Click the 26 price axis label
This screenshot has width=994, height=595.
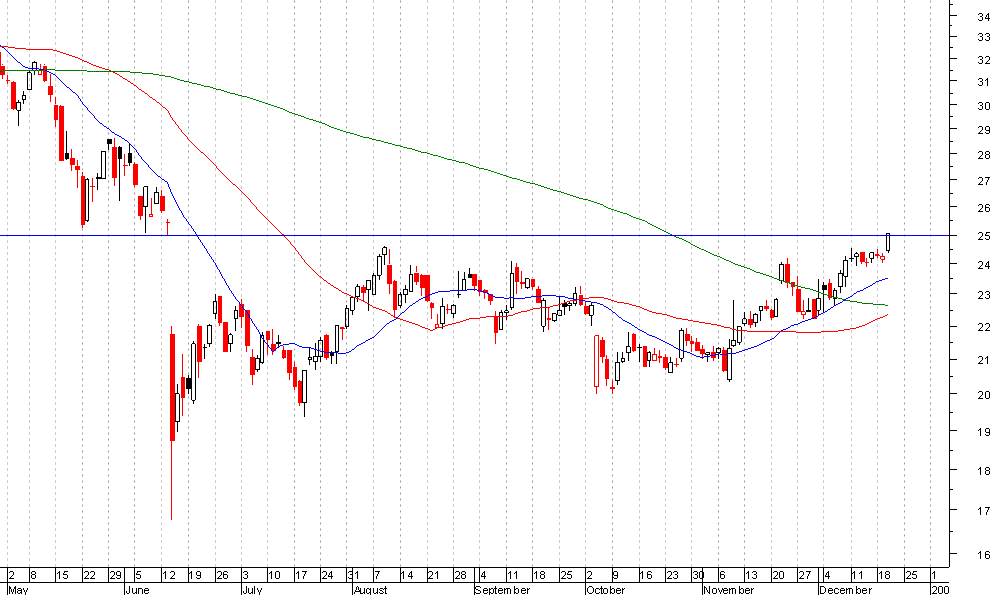point(983,208)
